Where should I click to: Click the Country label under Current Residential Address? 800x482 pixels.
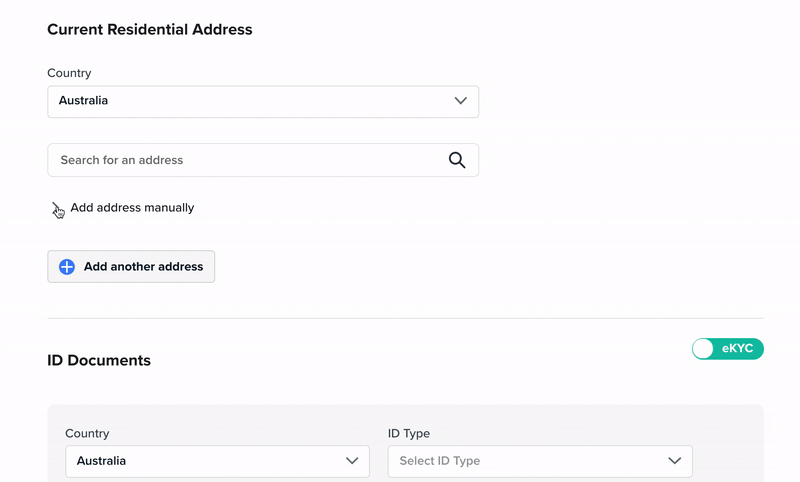tap(69, 73)
